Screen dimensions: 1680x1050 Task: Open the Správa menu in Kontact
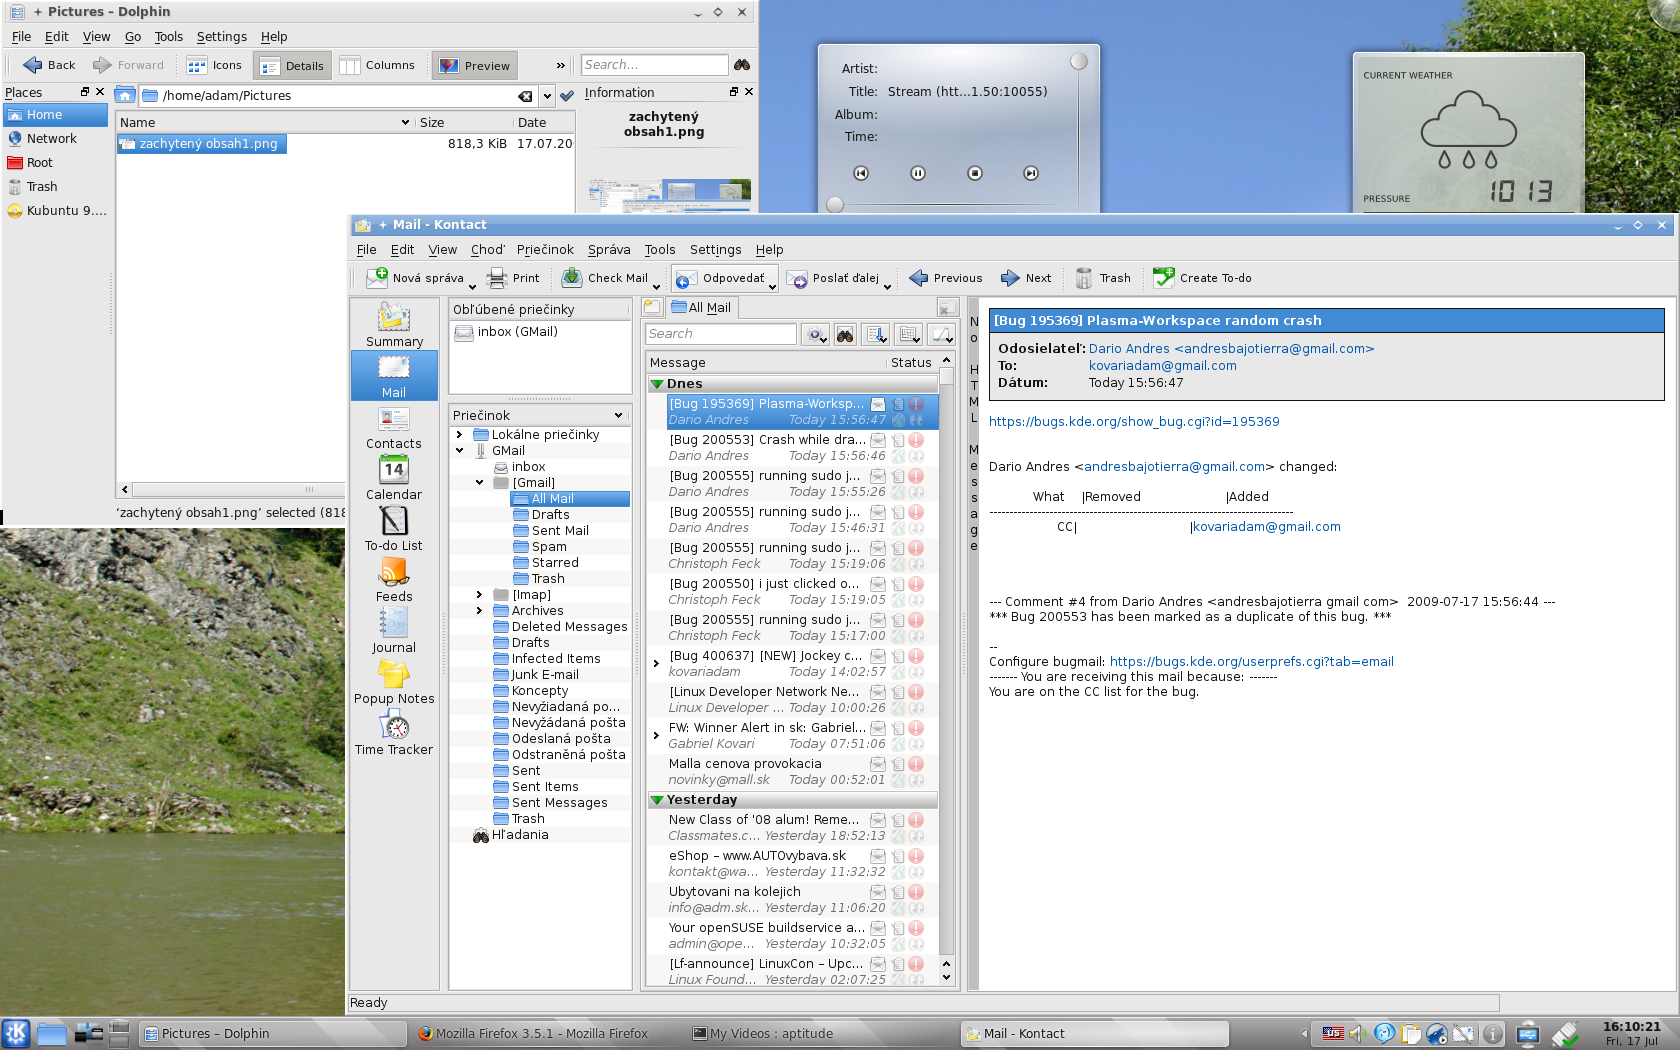pyautogui.click(x=609, y=250)
